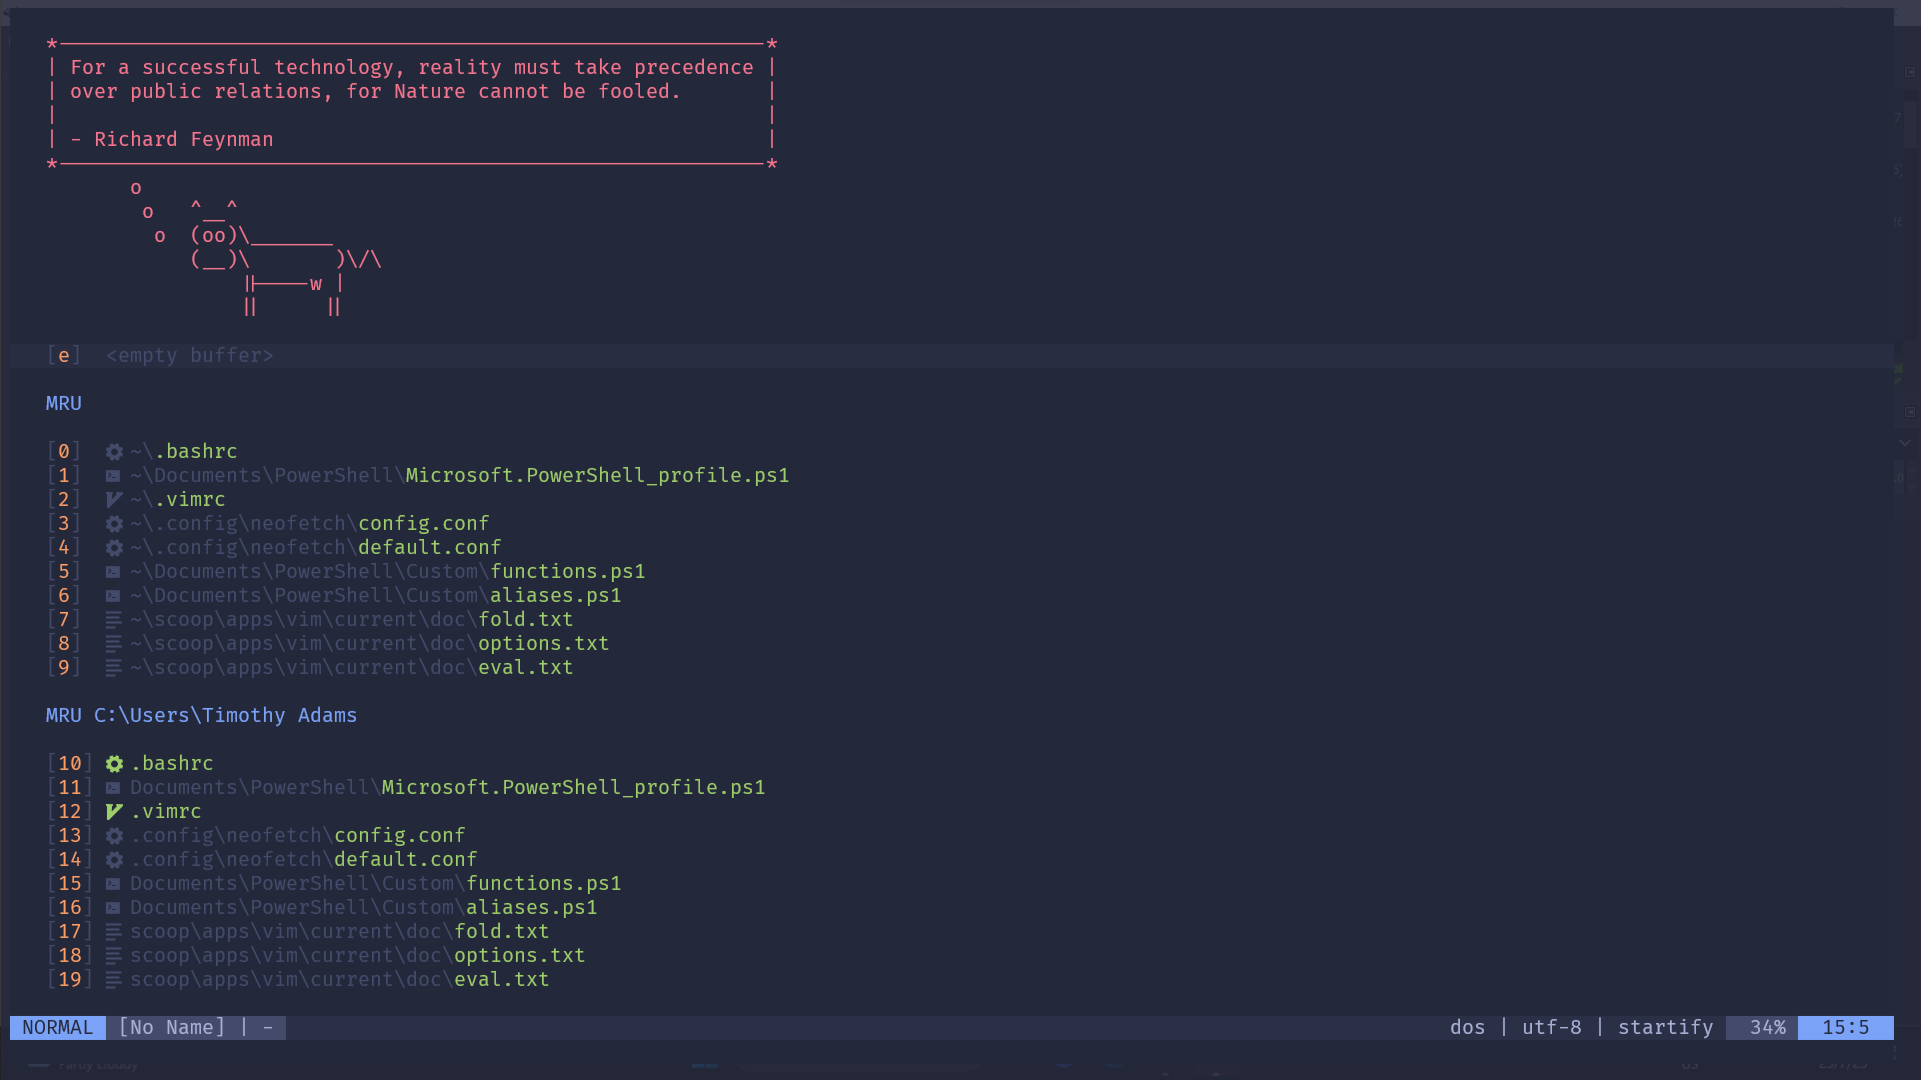This screenshot has height=1080, width=1921.
Task: Click the PowerShell icon beside Microsoft.PowerShell_profile.ps1
Action: (113, 475)
